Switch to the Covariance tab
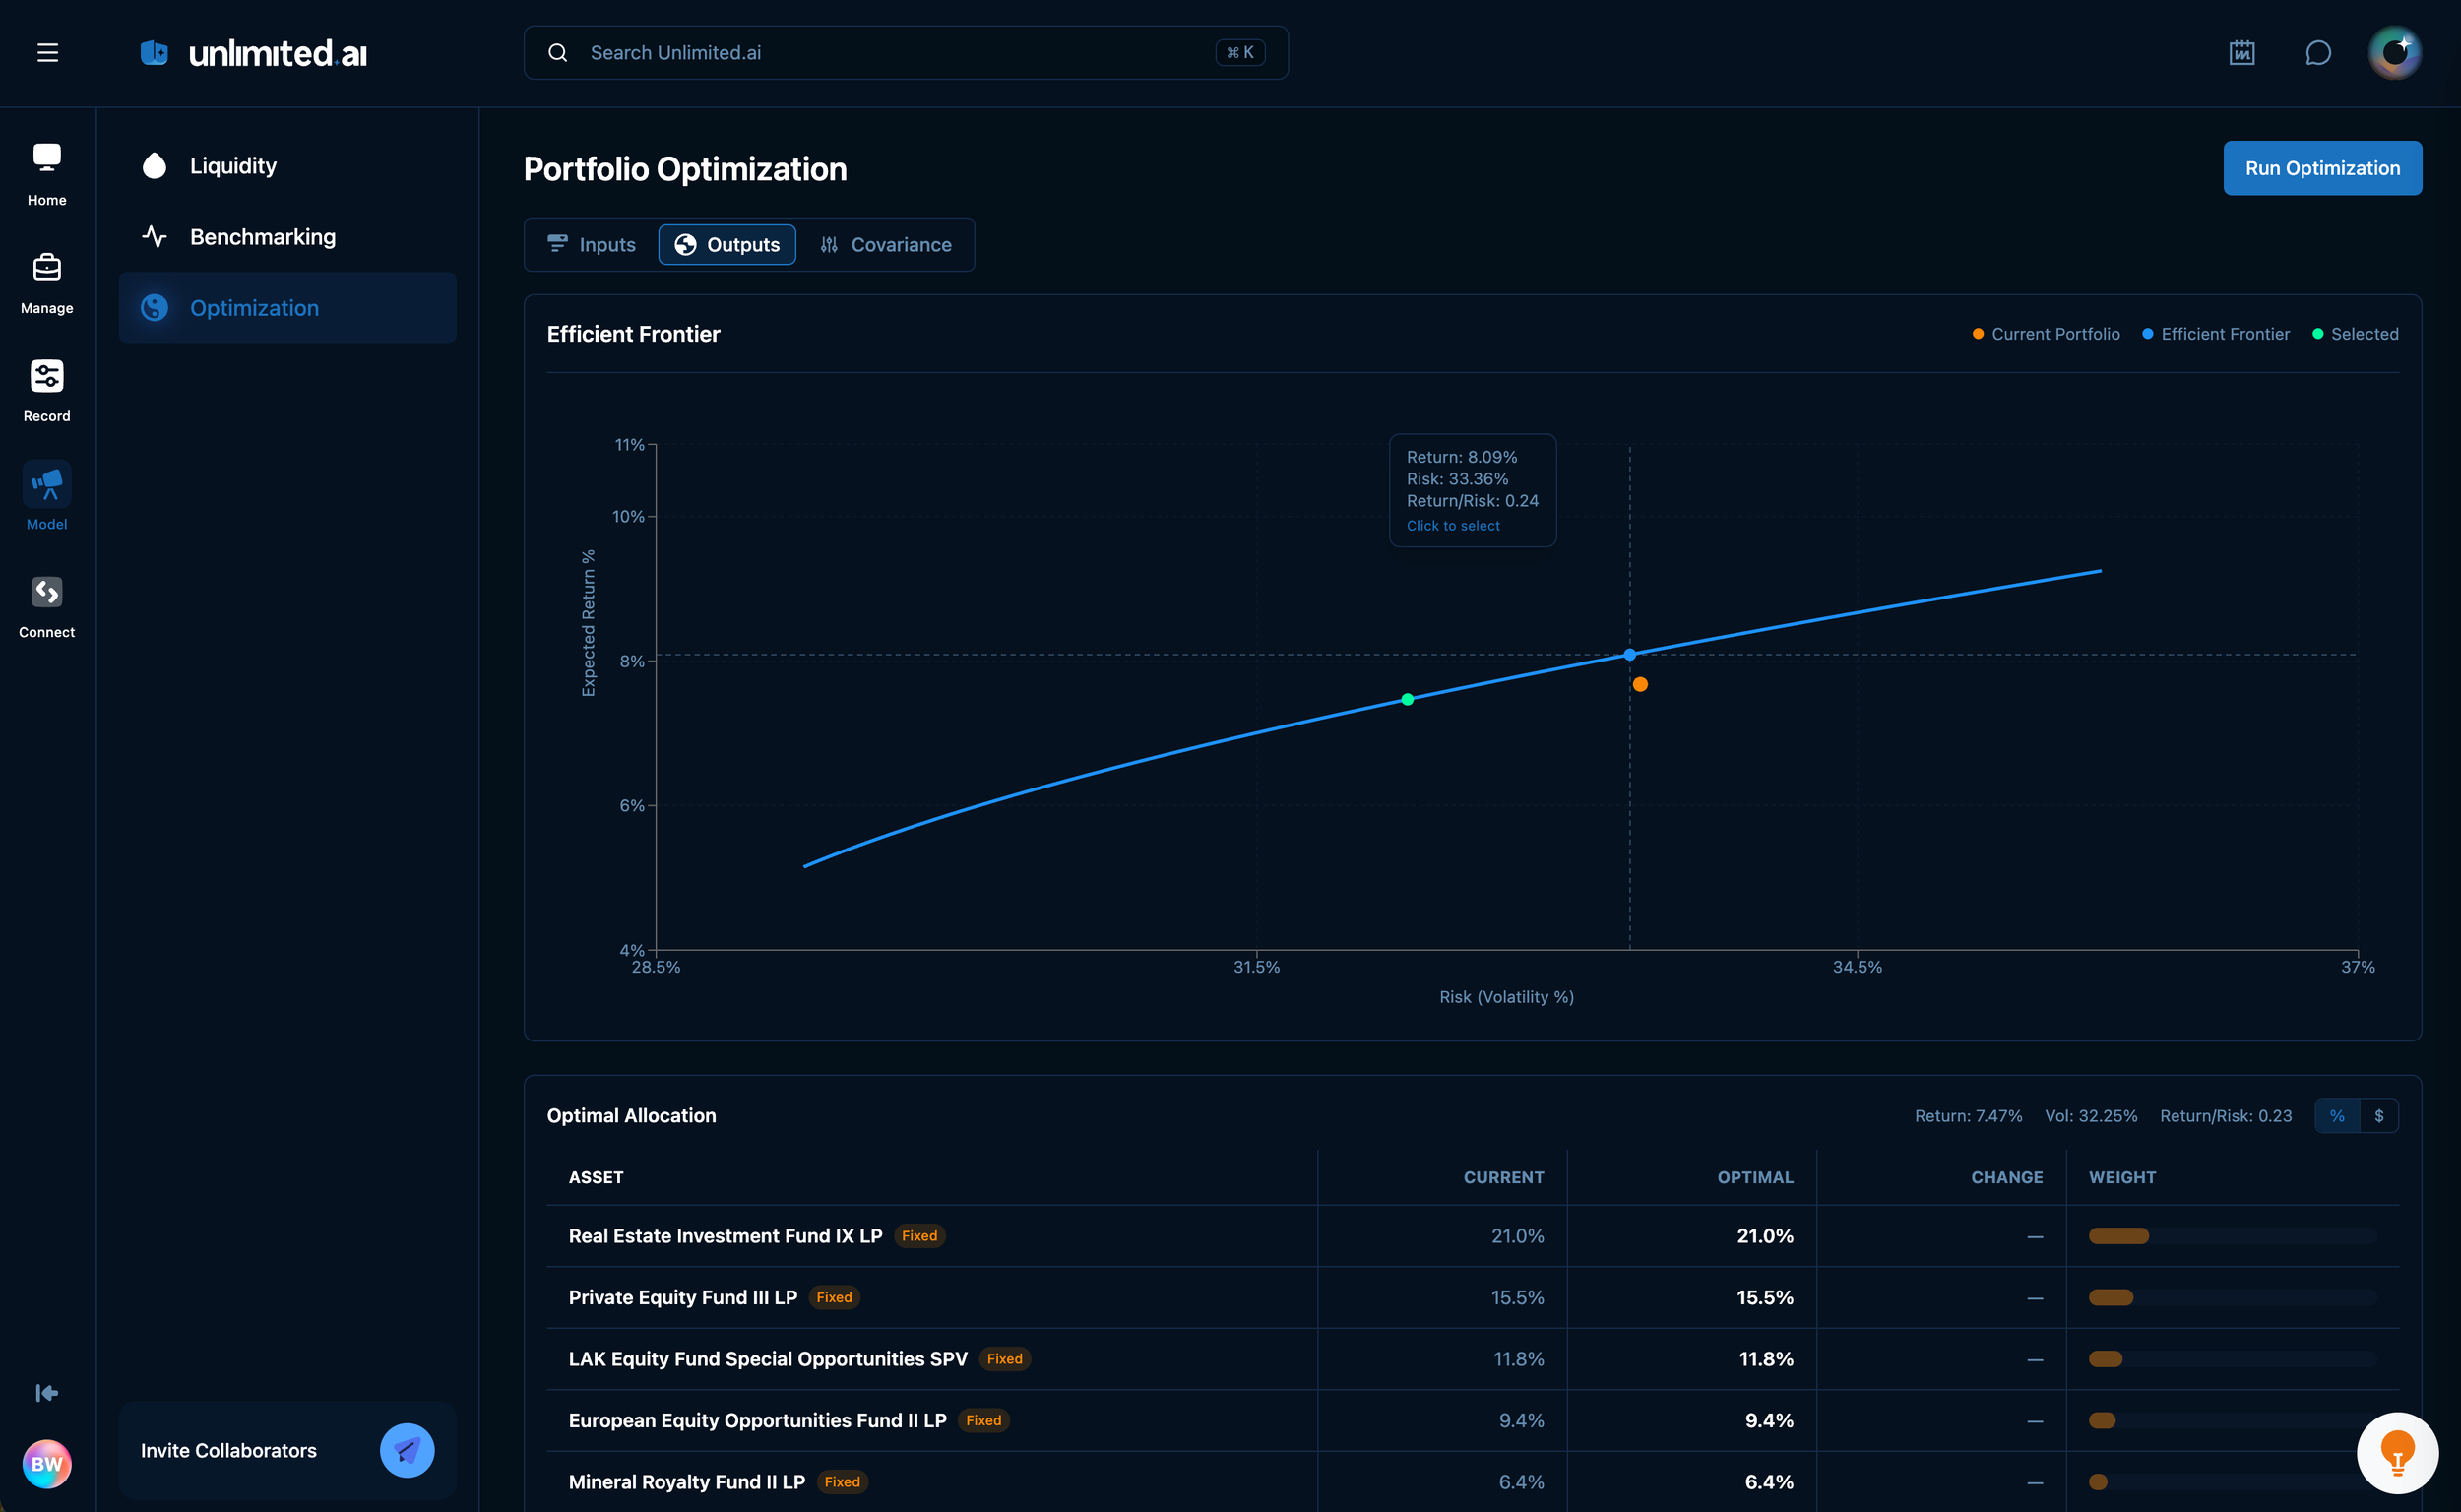The height and width of the screenshot is (1512, 2461). point(885,245)
